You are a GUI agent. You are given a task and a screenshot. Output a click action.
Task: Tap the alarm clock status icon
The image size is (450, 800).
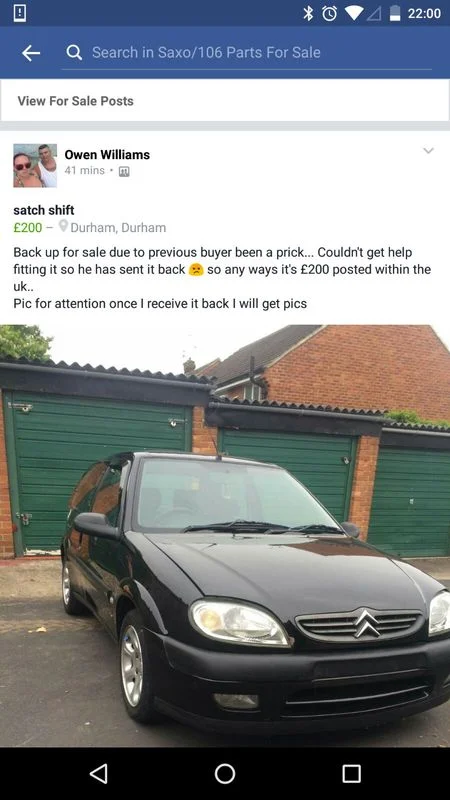click(x=329, y=14)
